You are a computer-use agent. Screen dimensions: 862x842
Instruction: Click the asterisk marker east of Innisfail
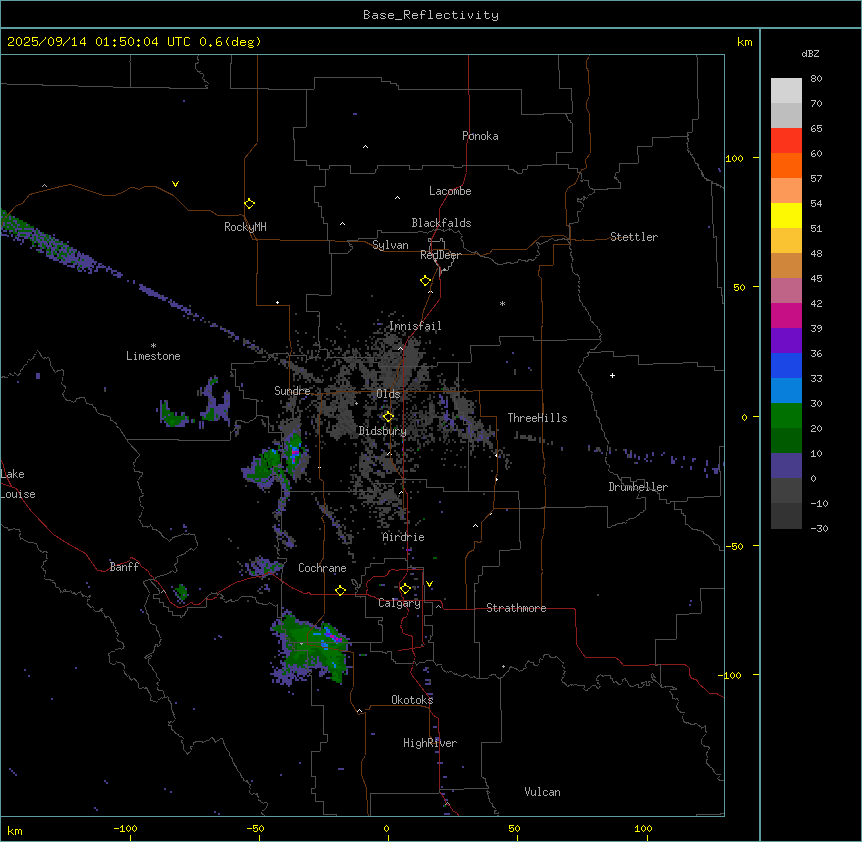point(502,303)
